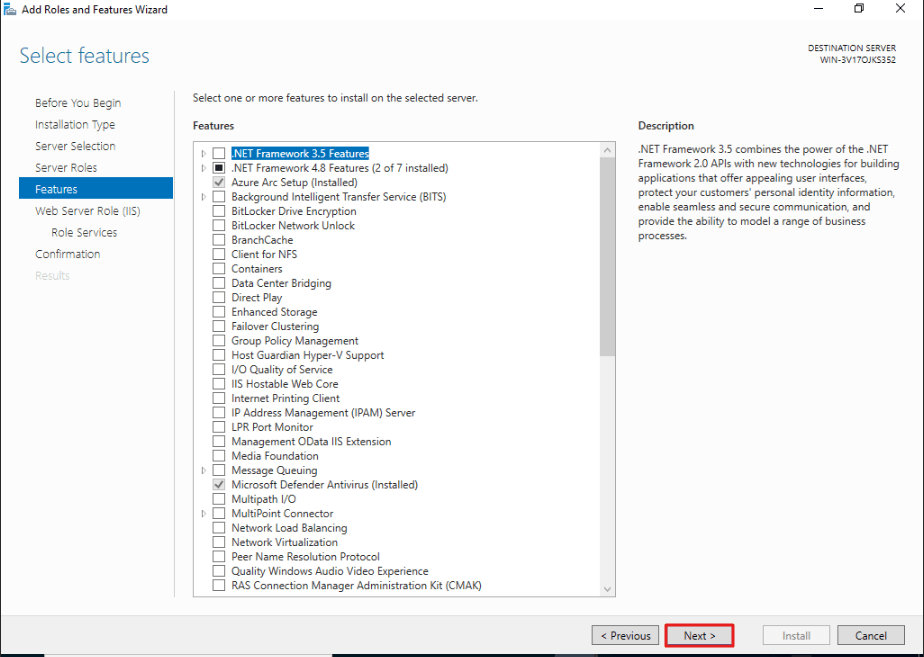Expand Background Intelligent Transfer Service (BITS) tree
Viewport: 924px width, 657px height.
click(204, 197)
